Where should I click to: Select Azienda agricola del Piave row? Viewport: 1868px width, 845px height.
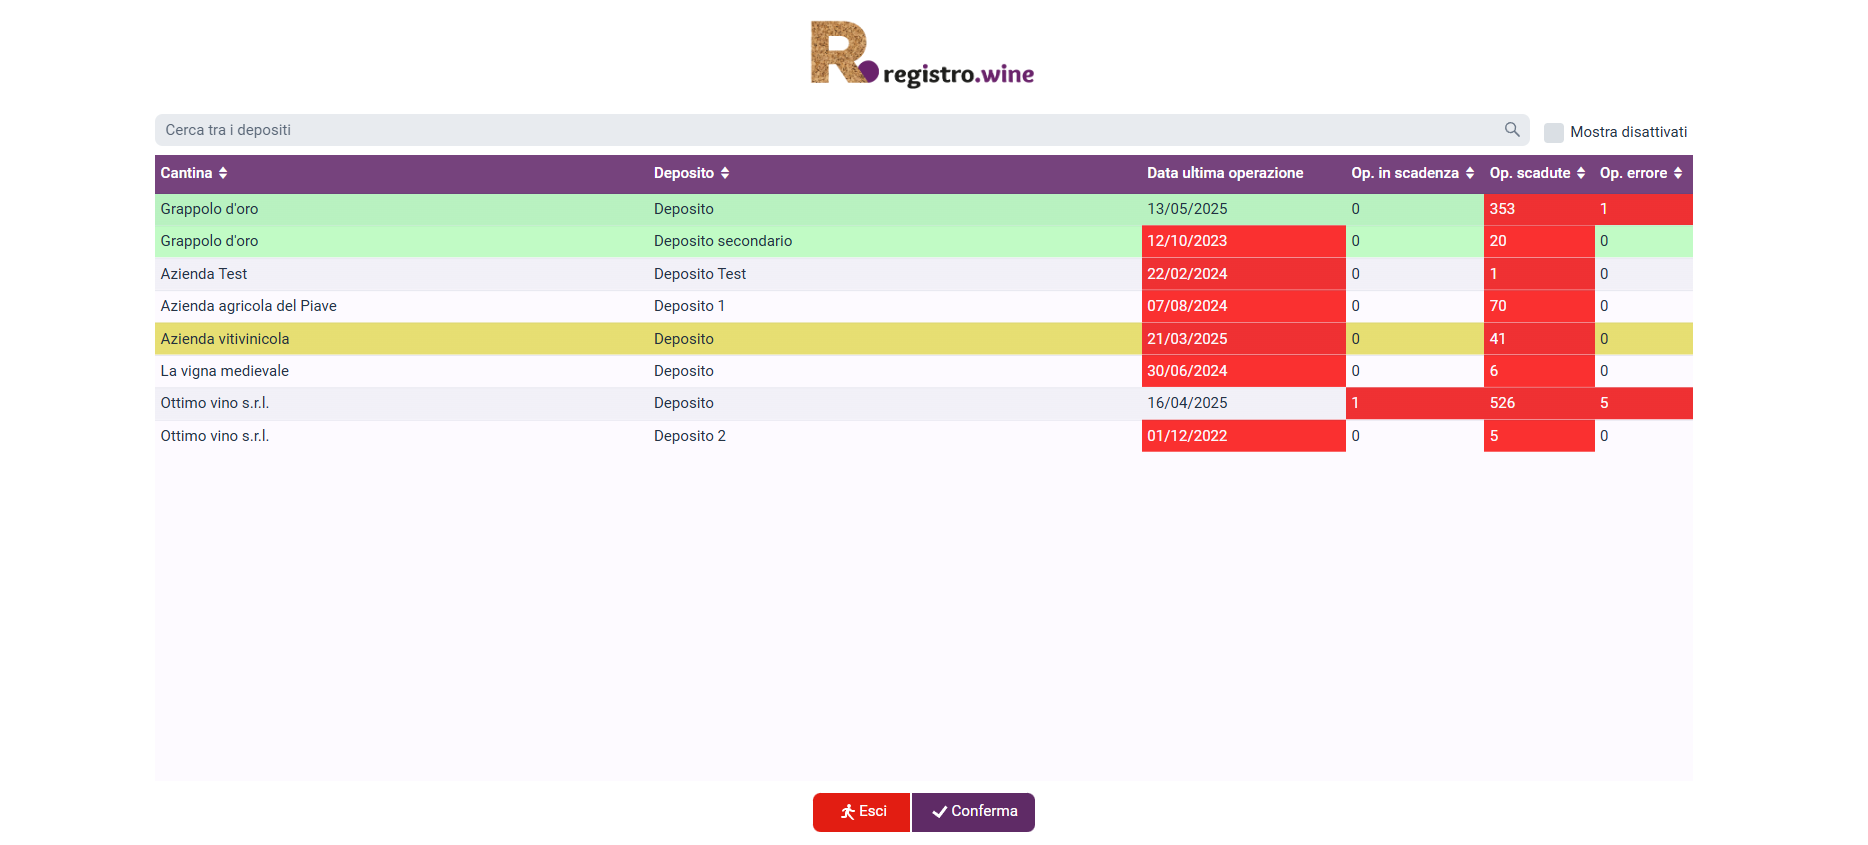[x=924, y=306]
